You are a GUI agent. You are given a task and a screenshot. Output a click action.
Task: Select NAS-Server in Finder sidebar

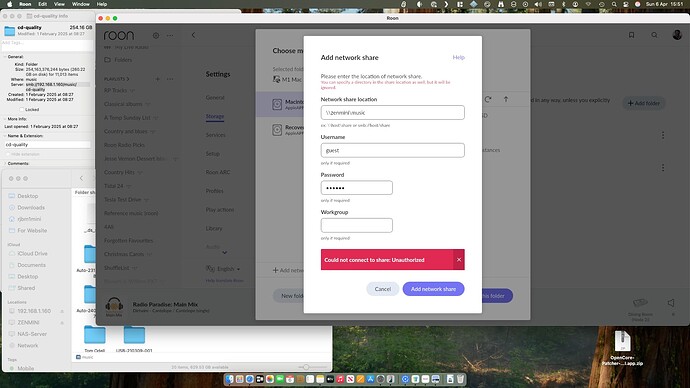coord(32,334)
